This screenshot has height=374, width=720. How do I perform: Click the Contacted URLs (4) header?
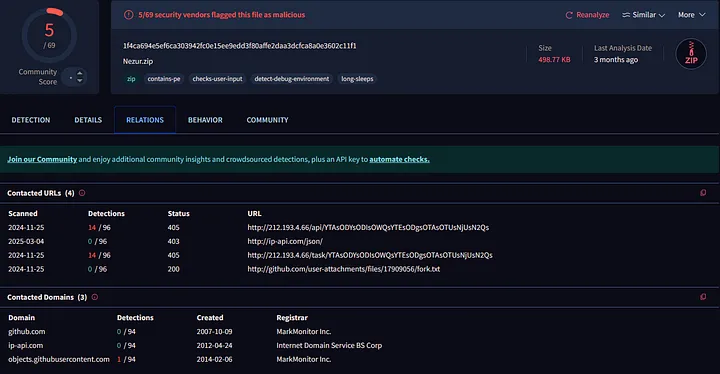41,193
